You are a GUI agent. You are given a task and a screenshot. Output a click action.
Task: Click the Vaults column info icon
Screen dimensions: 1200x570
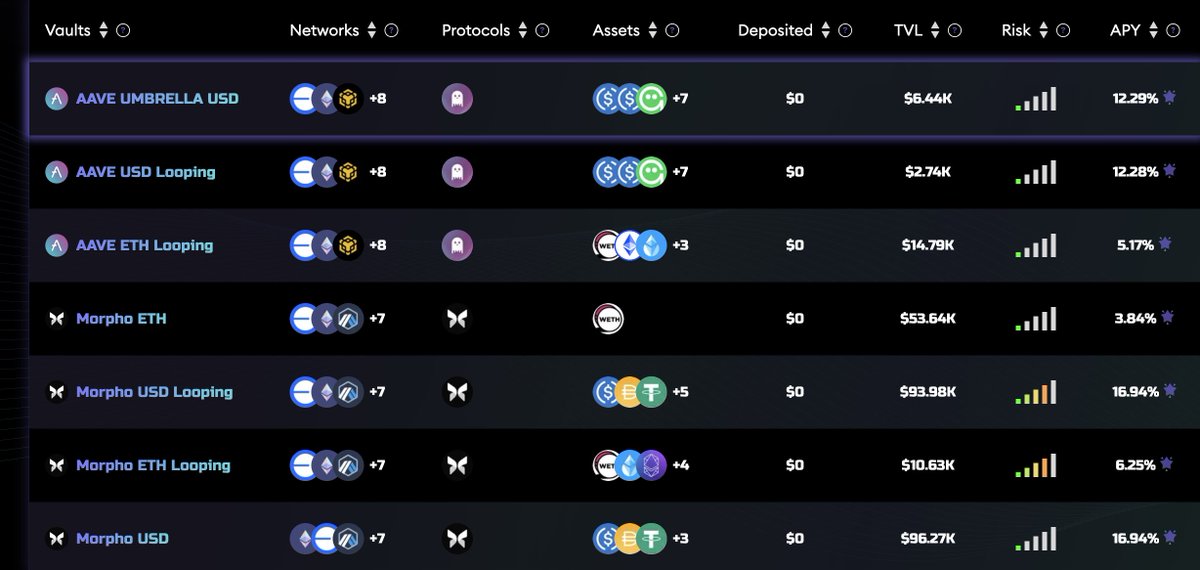point(123,31)
